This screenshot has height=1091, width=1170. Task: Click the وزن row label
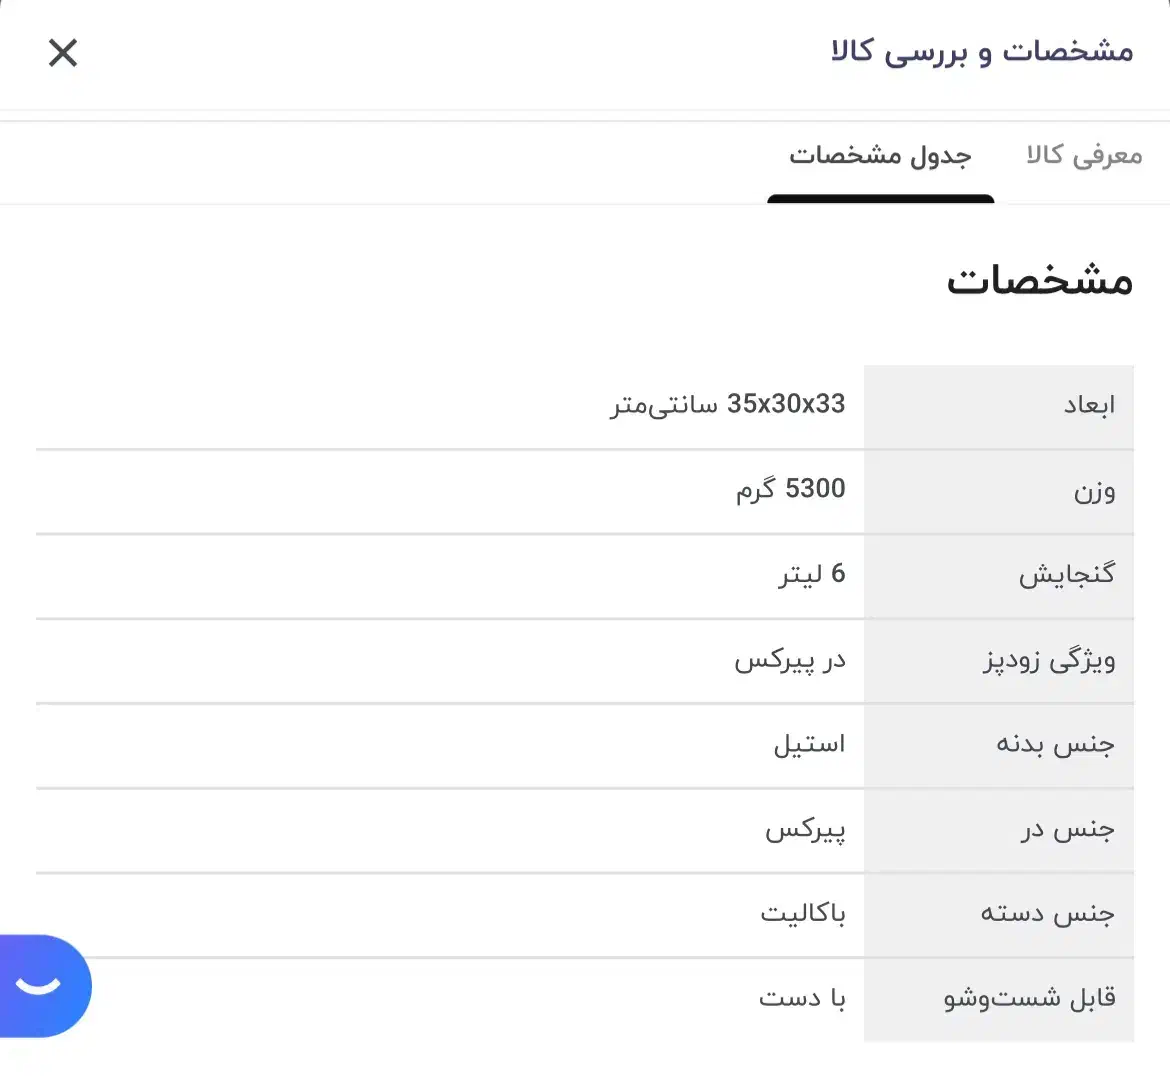point(1094,490)
